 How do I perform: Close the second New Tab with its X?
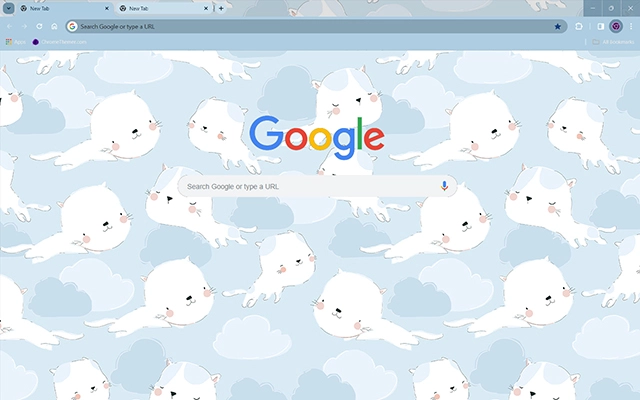point(206,8)
